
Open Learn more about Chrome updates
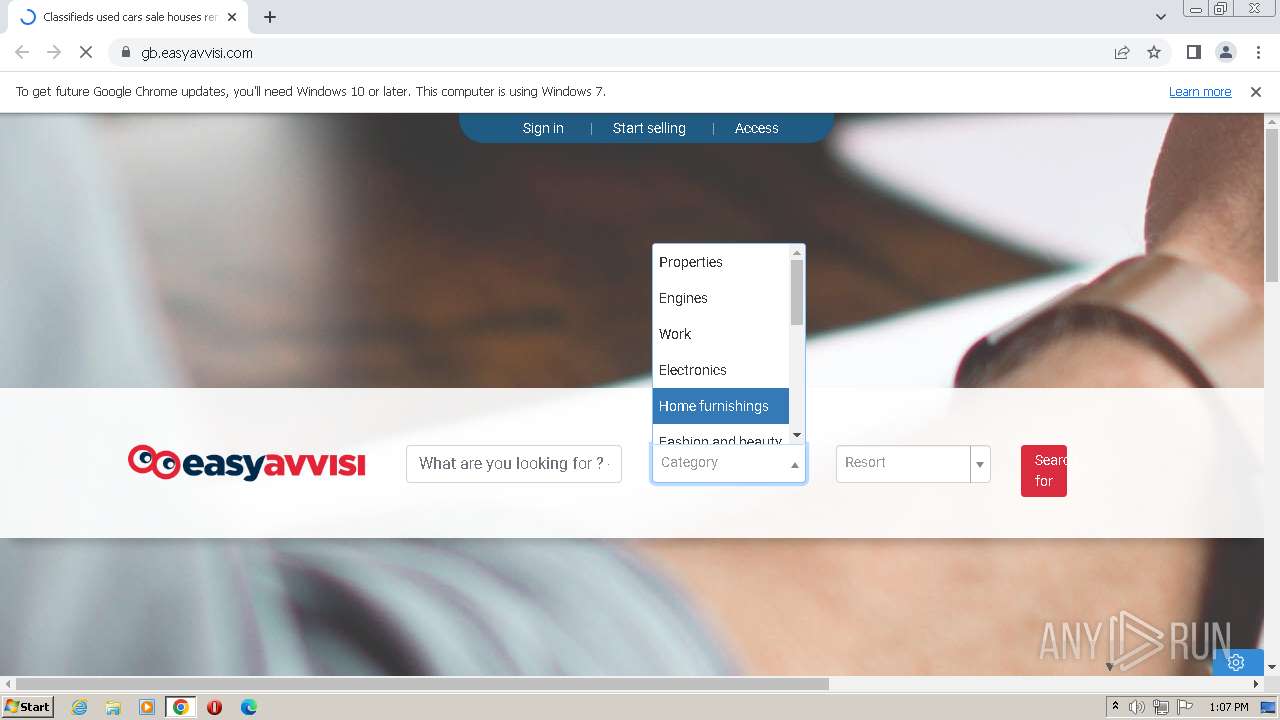pyautogui.click(x=1200, y=92)
